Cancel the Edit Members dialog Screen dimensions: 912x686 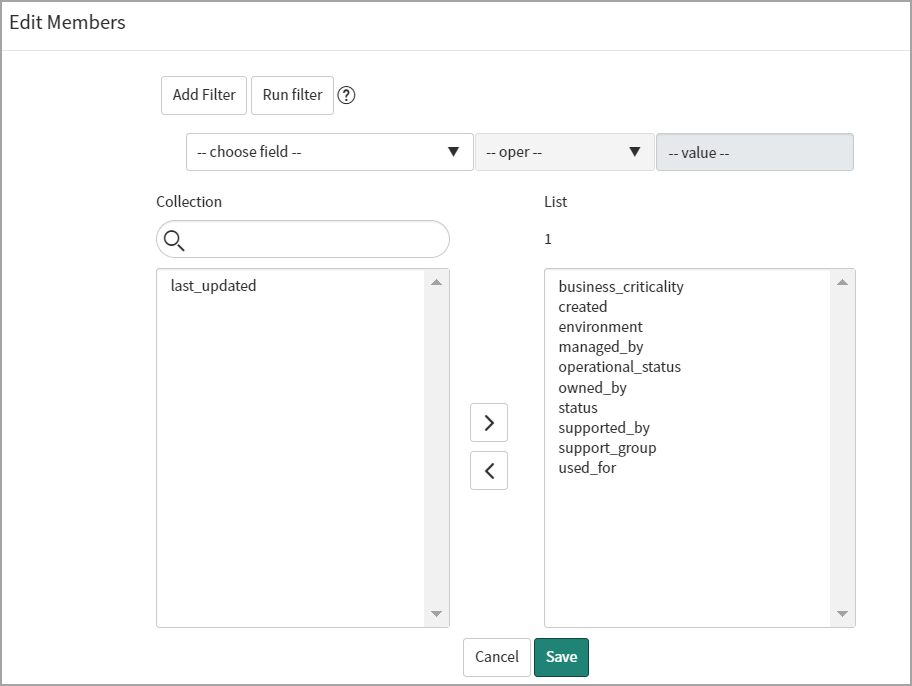click(496, 657)
